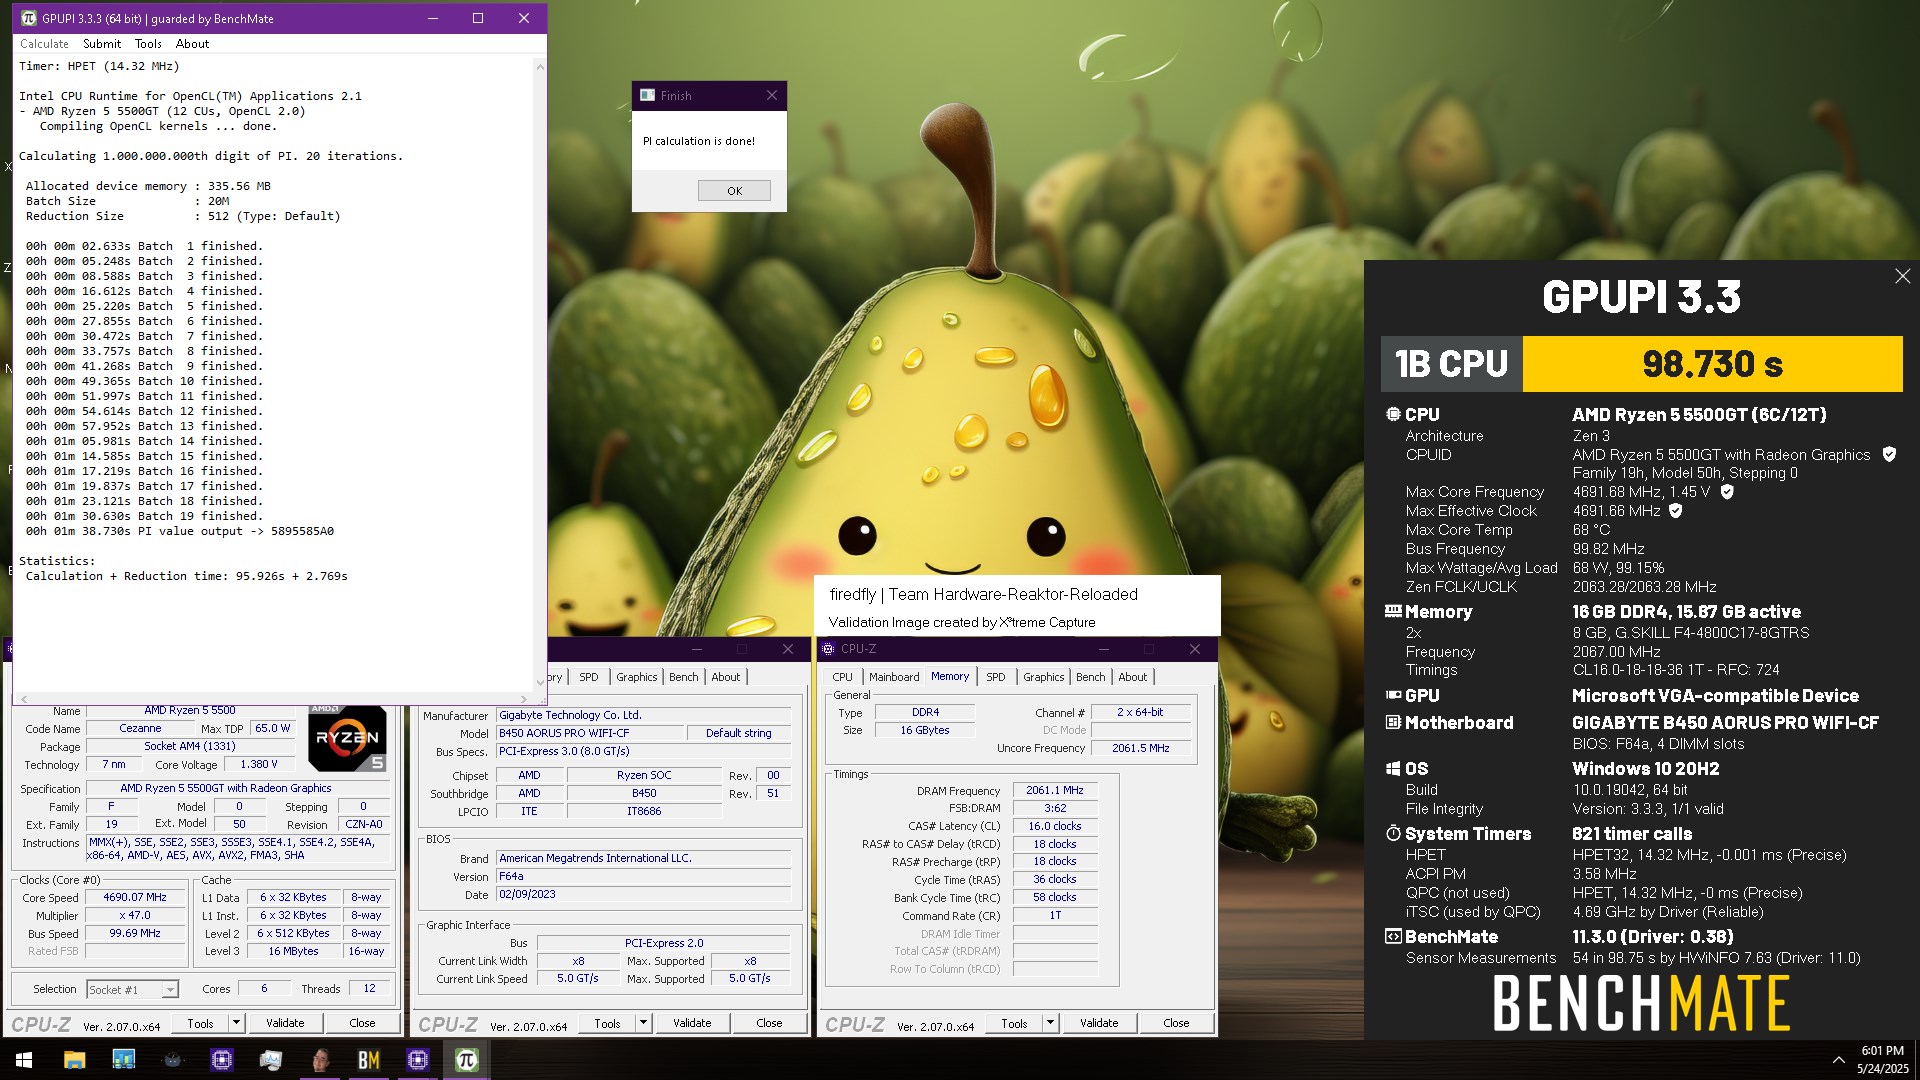
Task: Switch to GPUPI pi icon on taskbar
Action: (467, 1060)
